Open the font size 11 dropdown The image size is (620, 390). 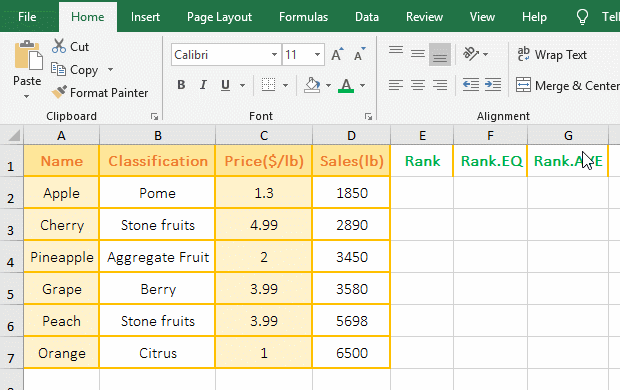(x=317, y=55)
